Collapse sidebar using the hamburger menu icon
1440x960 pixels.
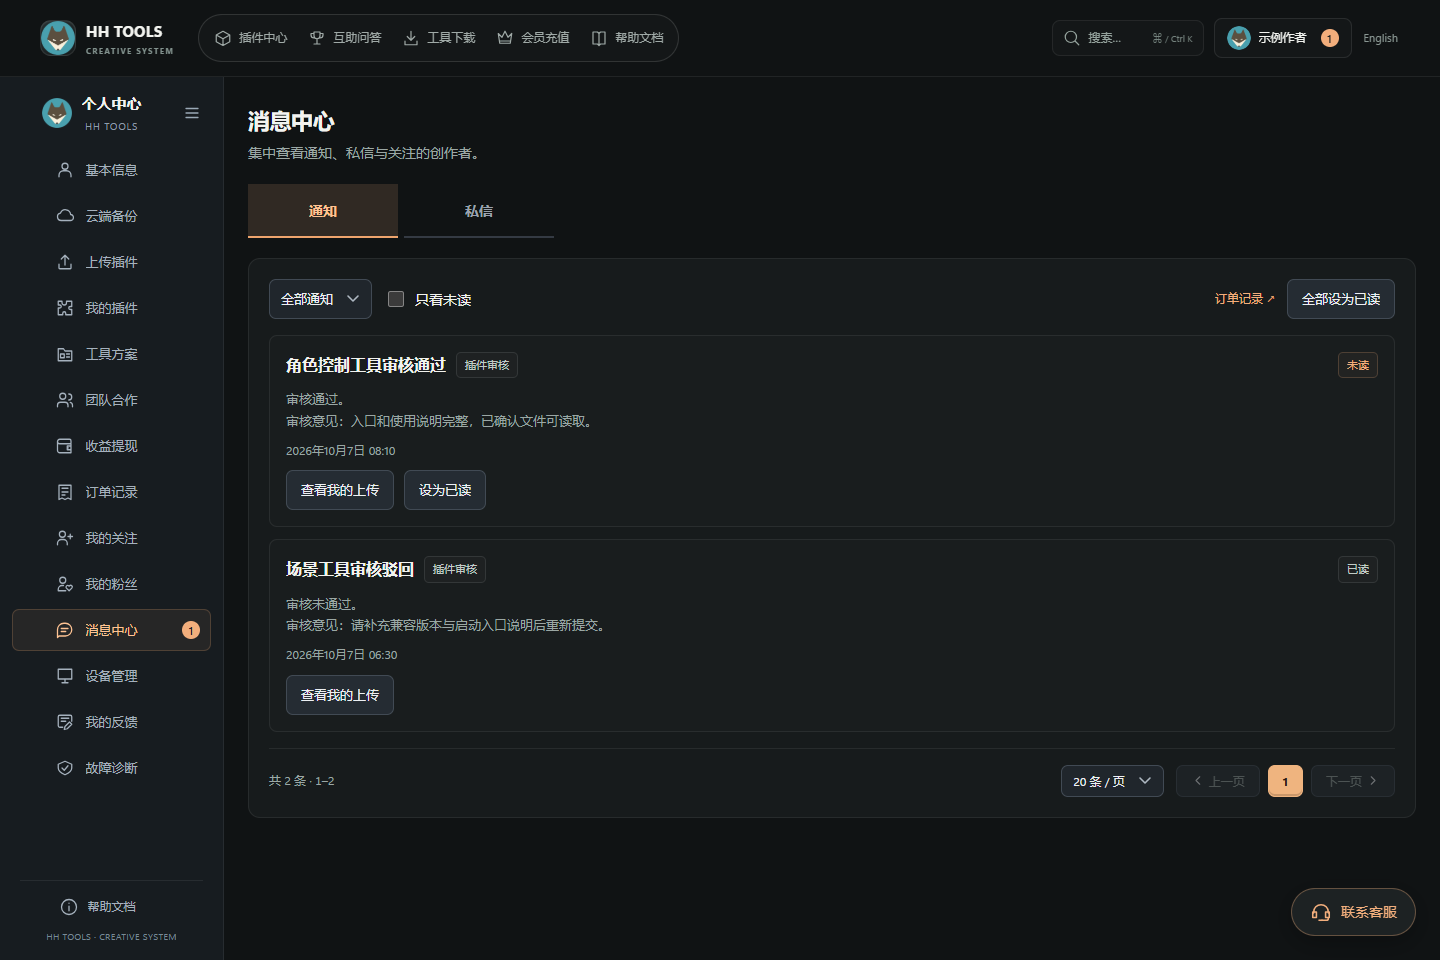192,113
